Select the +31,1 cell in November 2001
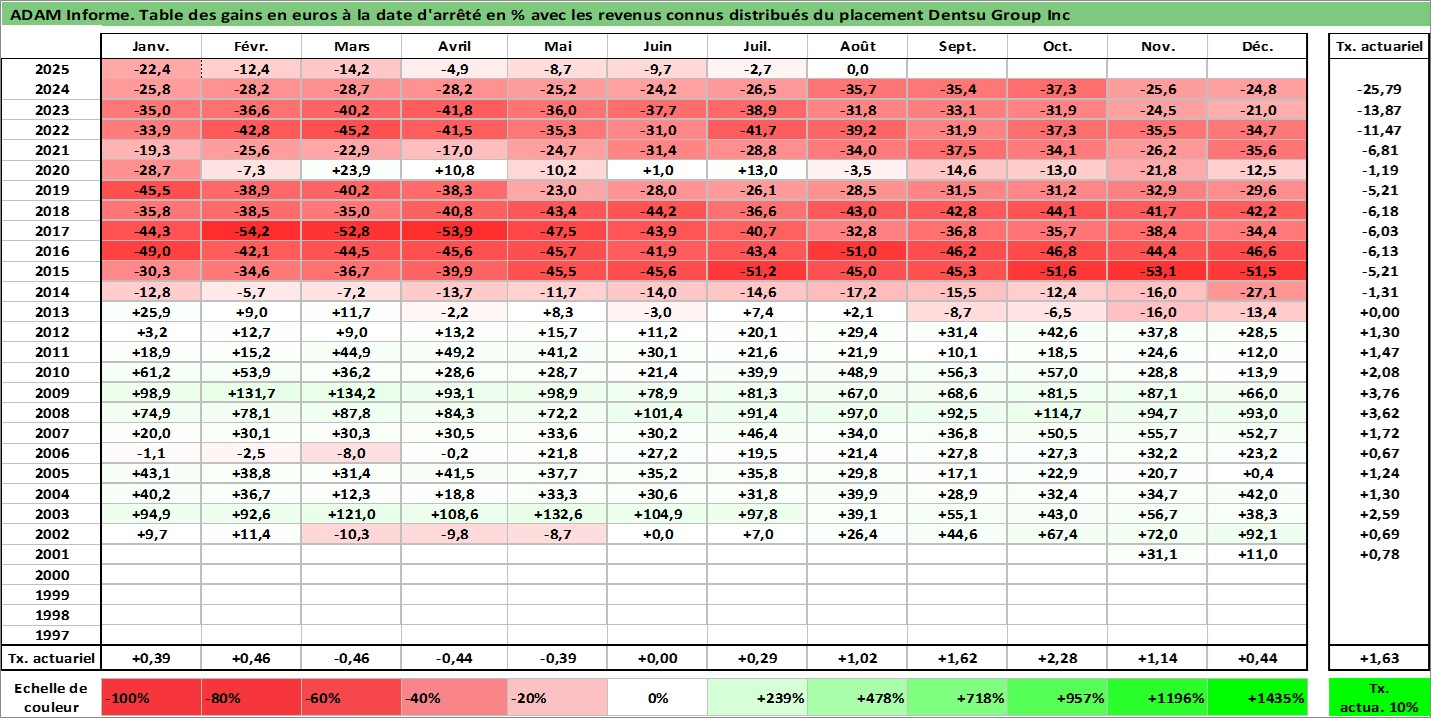Viewport: 1431px width, 718px height. [x=1157, y=554]
